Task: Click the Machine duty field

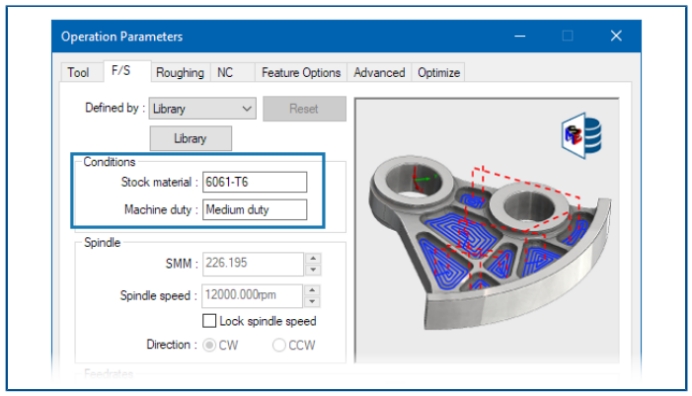Action: 255,209
